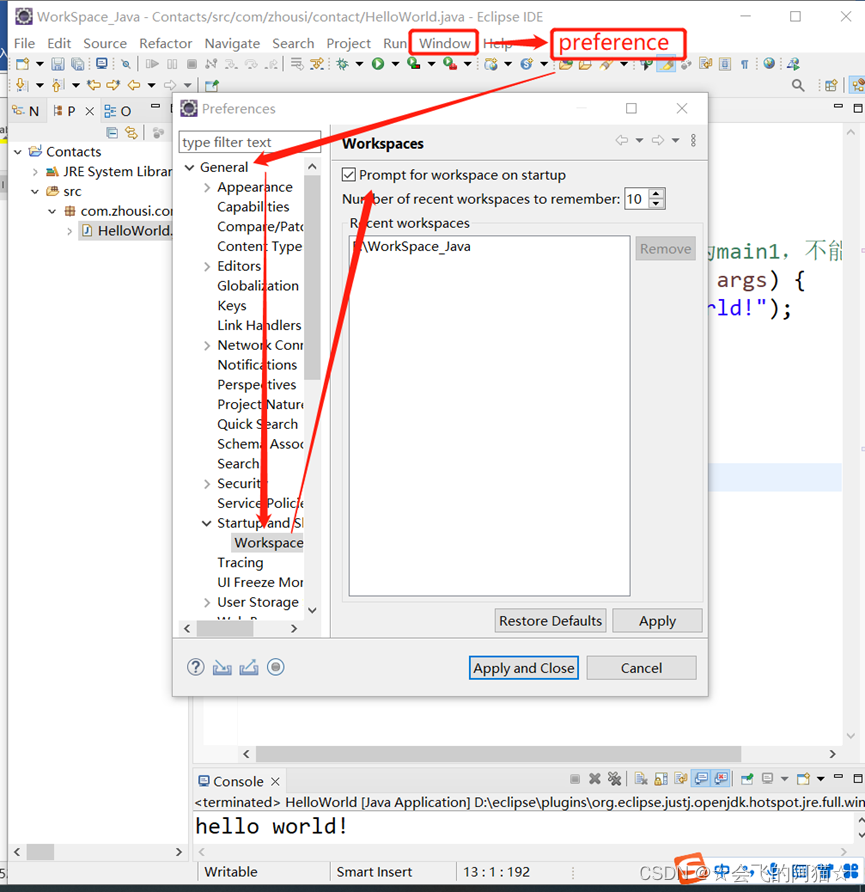Image resolution: width=865 pixels, height=892 pixels.
Task: Click the Next Annotation icon
Action: click(x=22, y=85)
